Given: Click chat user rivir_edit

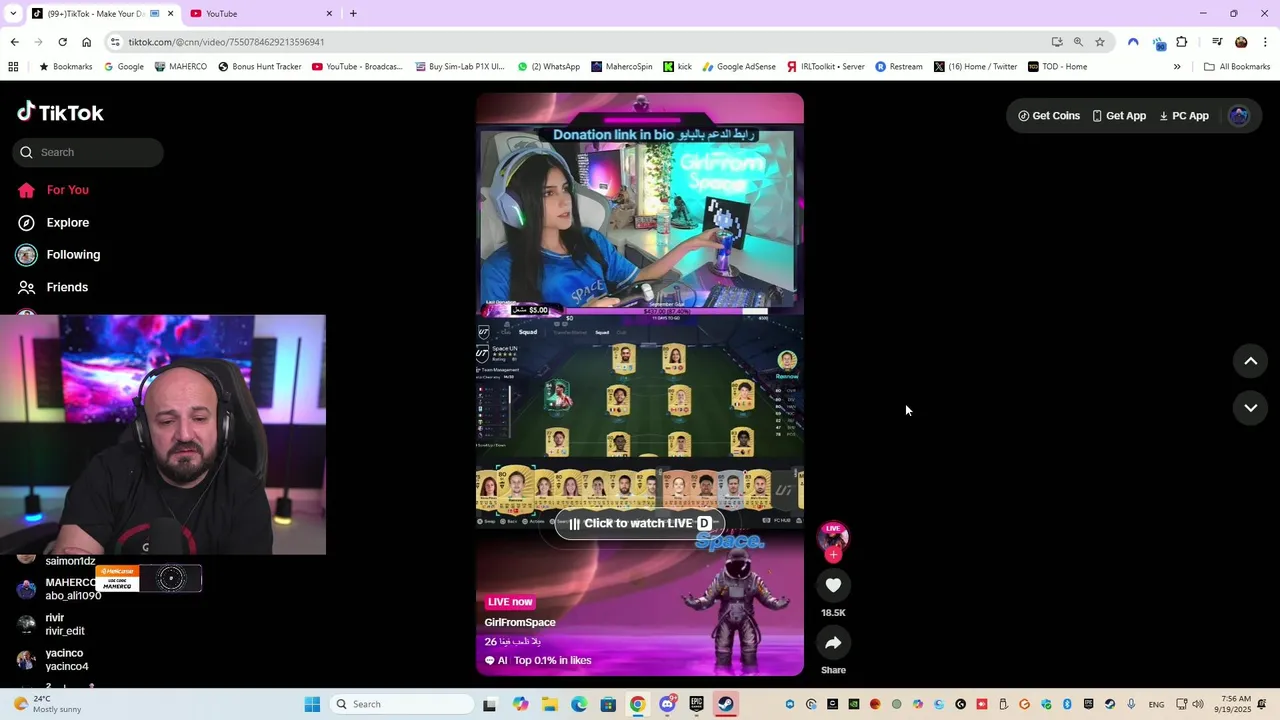Looking at the screenshot, I should (x=65, y=631).
